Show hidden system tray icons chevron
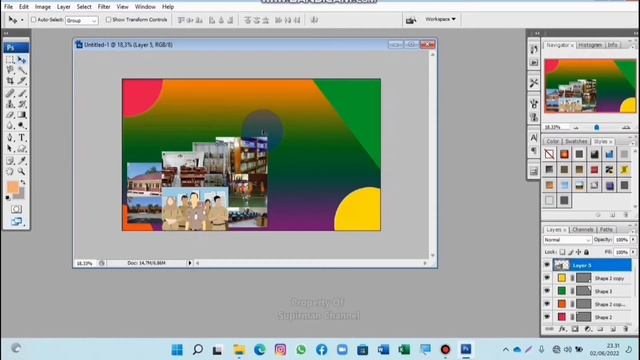The height and width of the screenshot is (360, 640). [506, 350]
